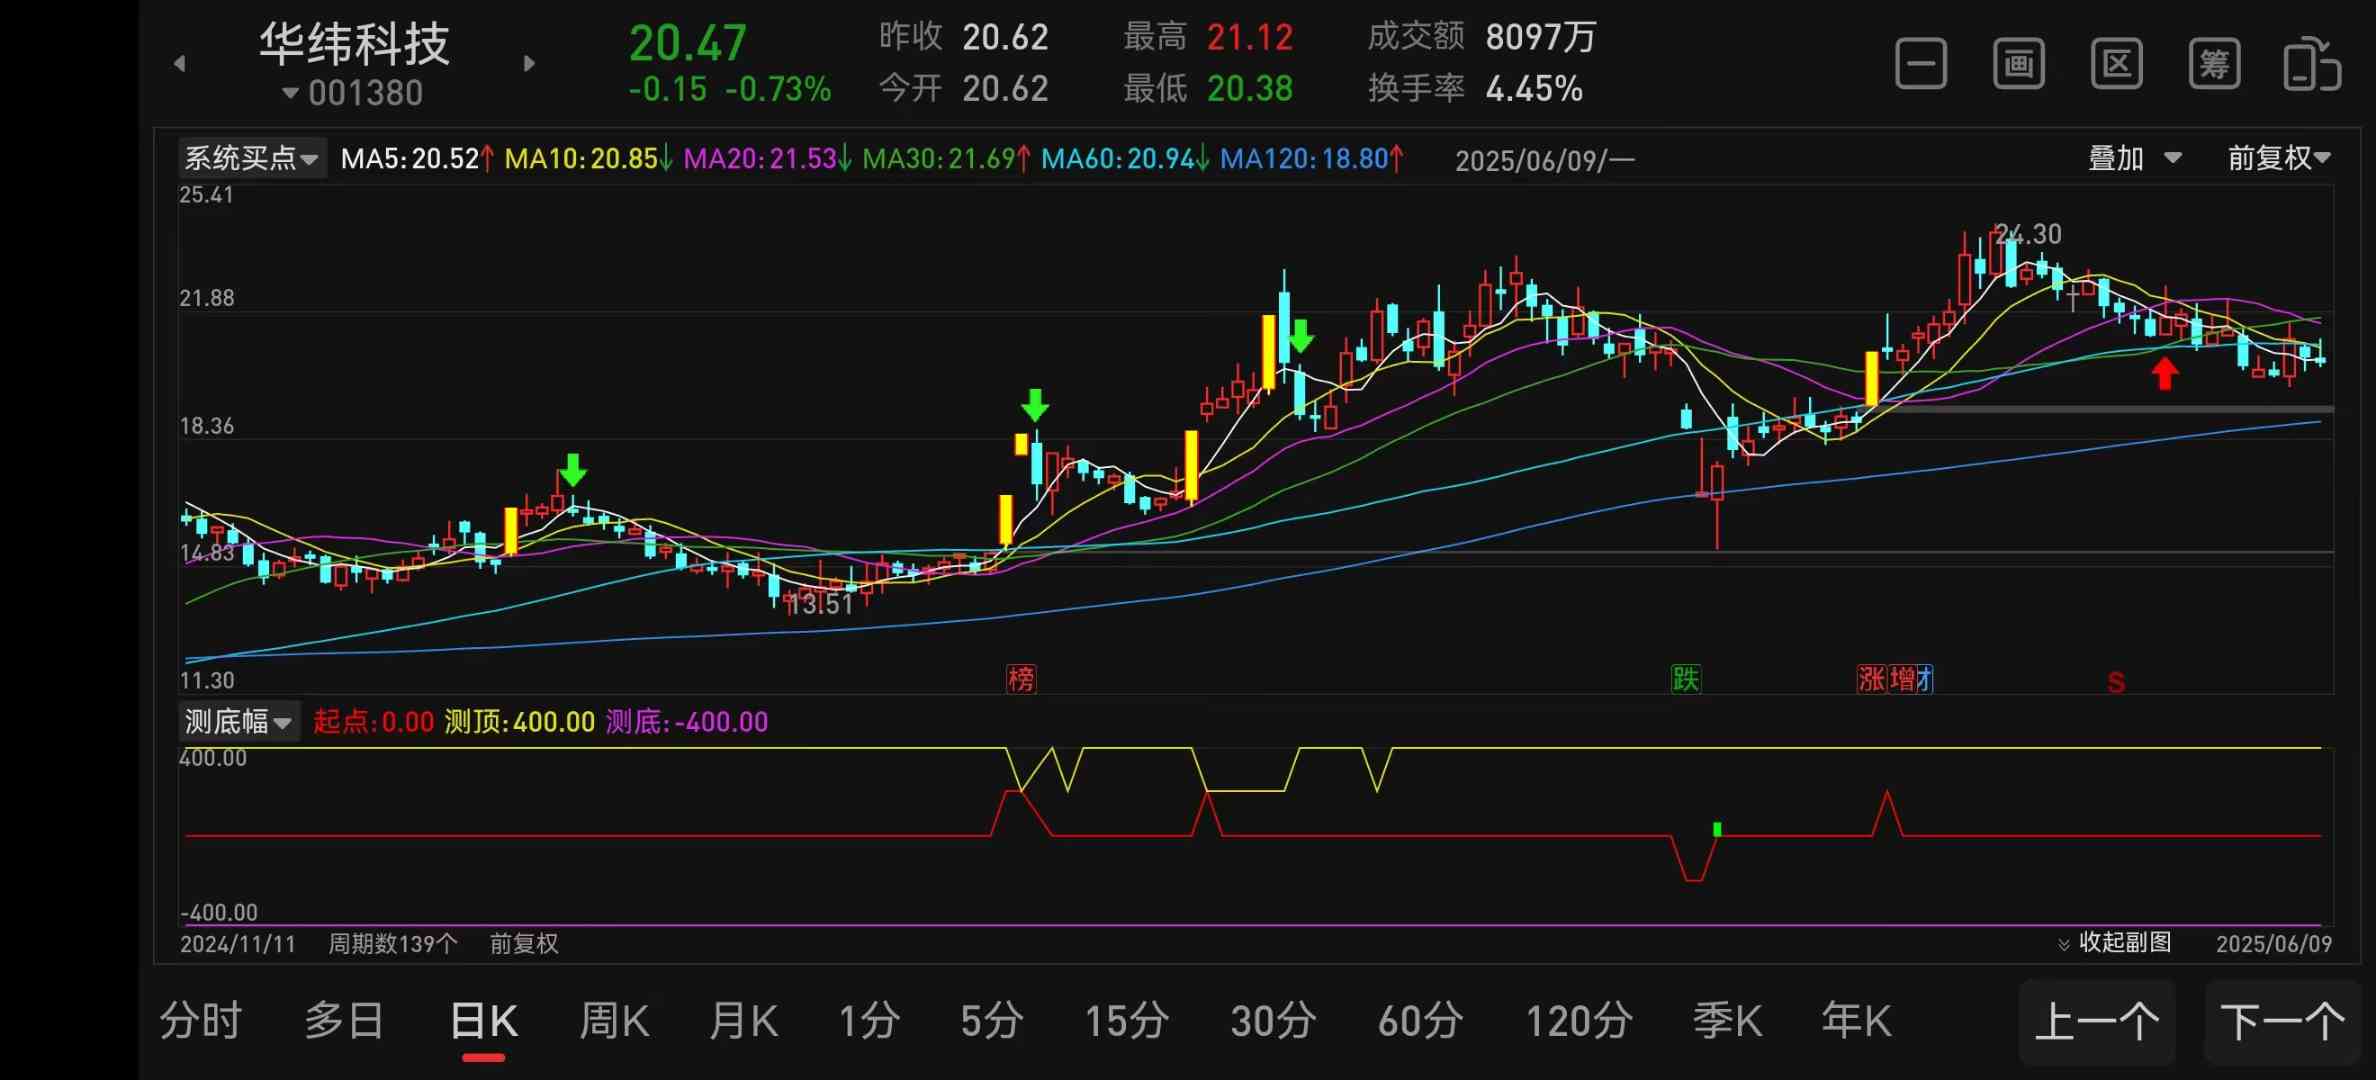2376x1080 pixels.
Task: Open the 区 interval statistics icon
Action: (2117, 65)
